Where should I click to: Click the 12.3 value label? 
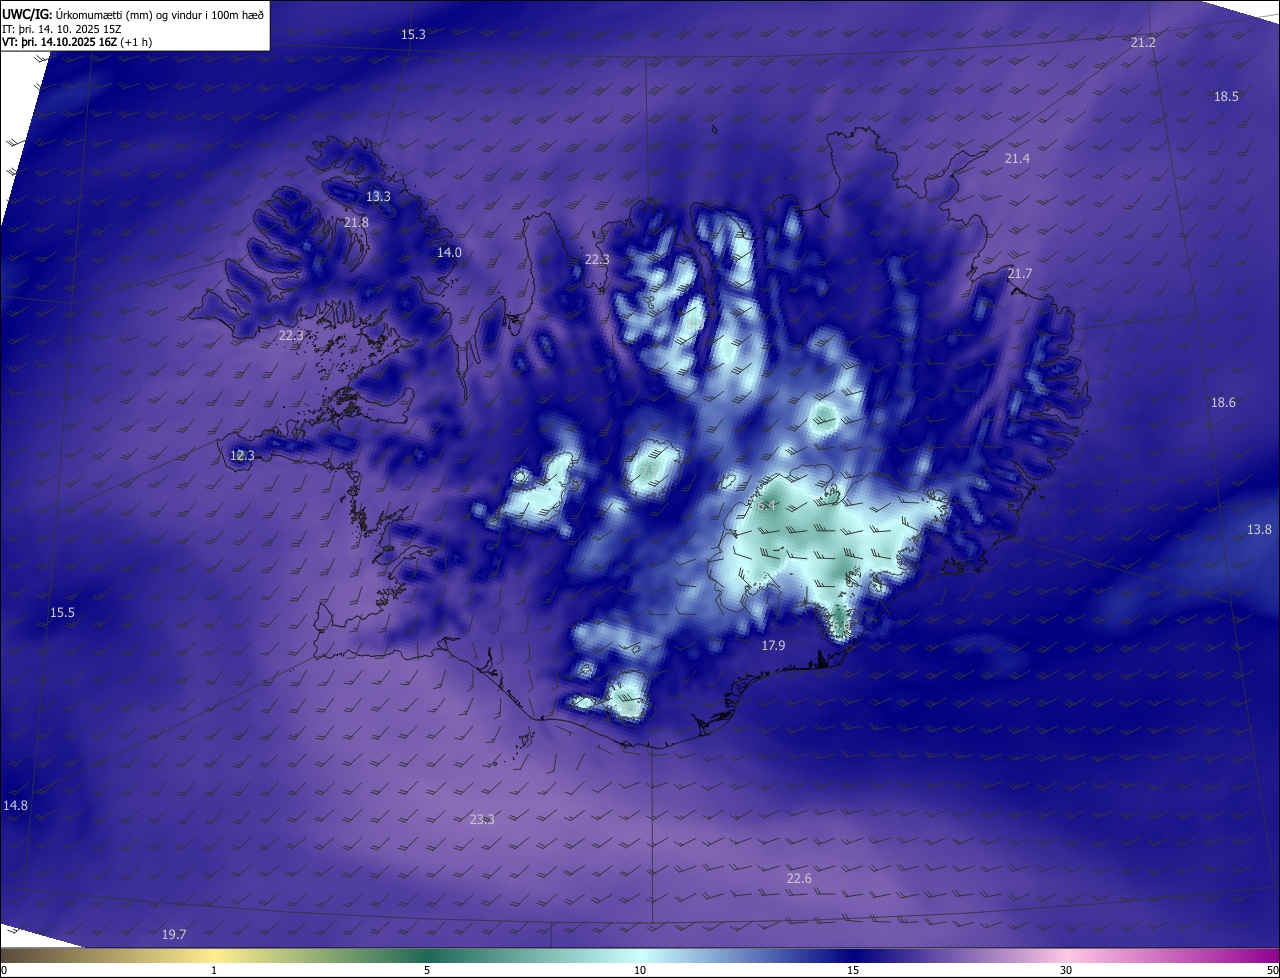coord(242,456)
